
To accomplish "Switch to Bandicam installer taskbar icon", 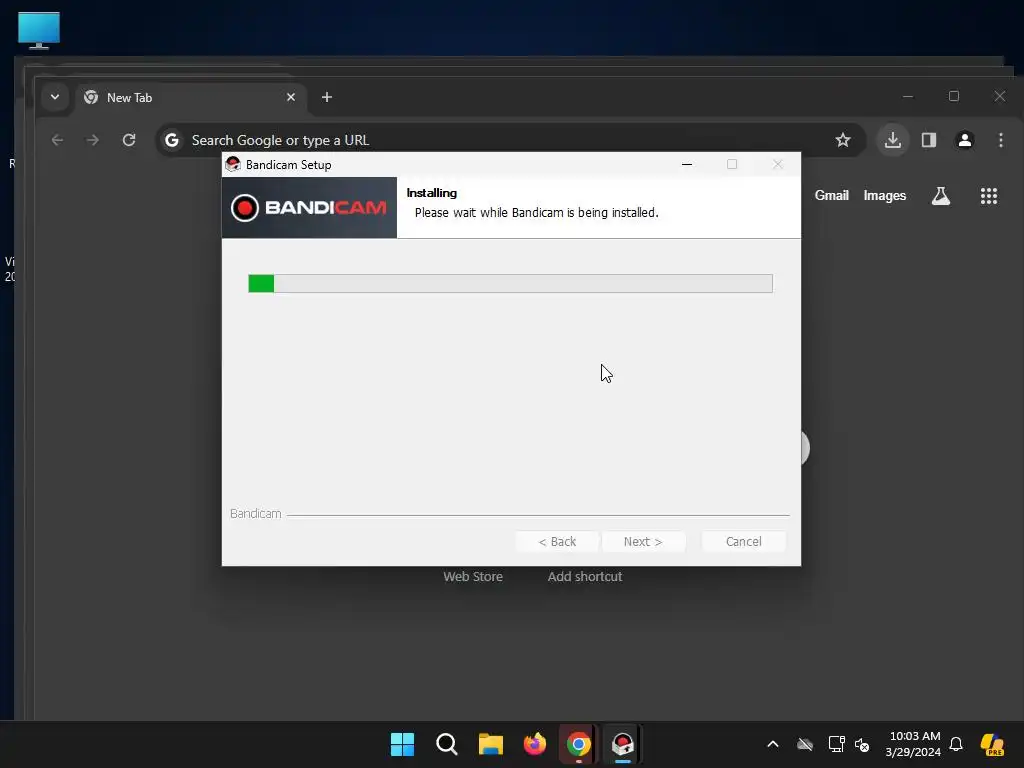I will click(x=622, y=744).
